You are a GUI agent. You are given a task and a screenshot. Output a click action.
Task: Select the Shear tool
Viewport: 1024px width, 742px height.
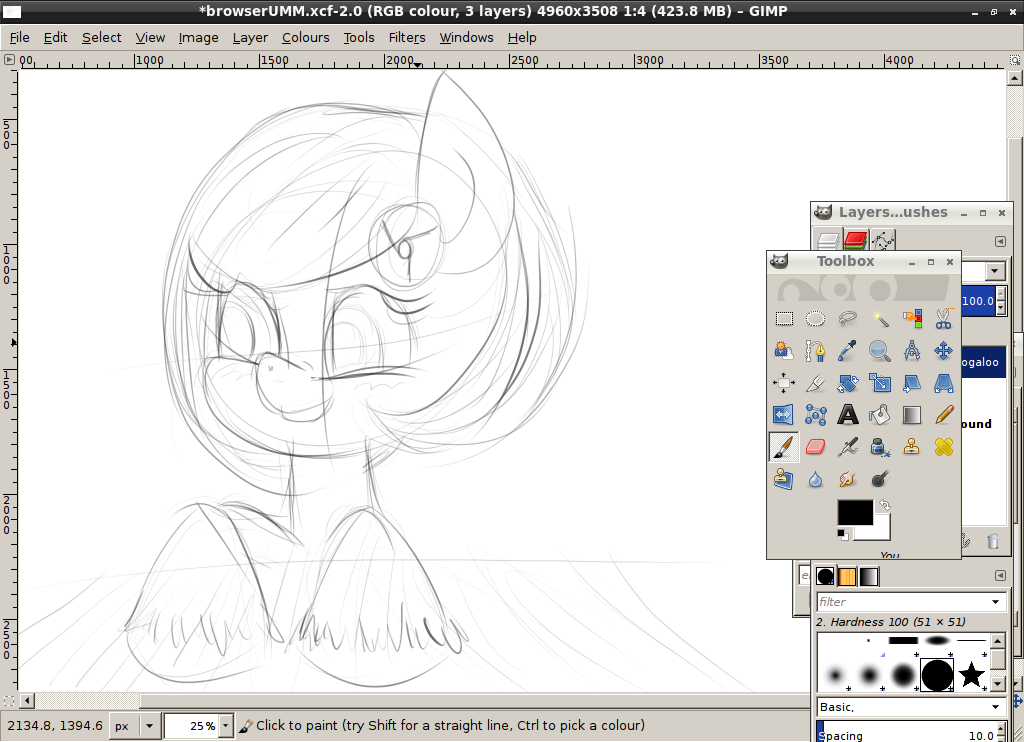912,383
